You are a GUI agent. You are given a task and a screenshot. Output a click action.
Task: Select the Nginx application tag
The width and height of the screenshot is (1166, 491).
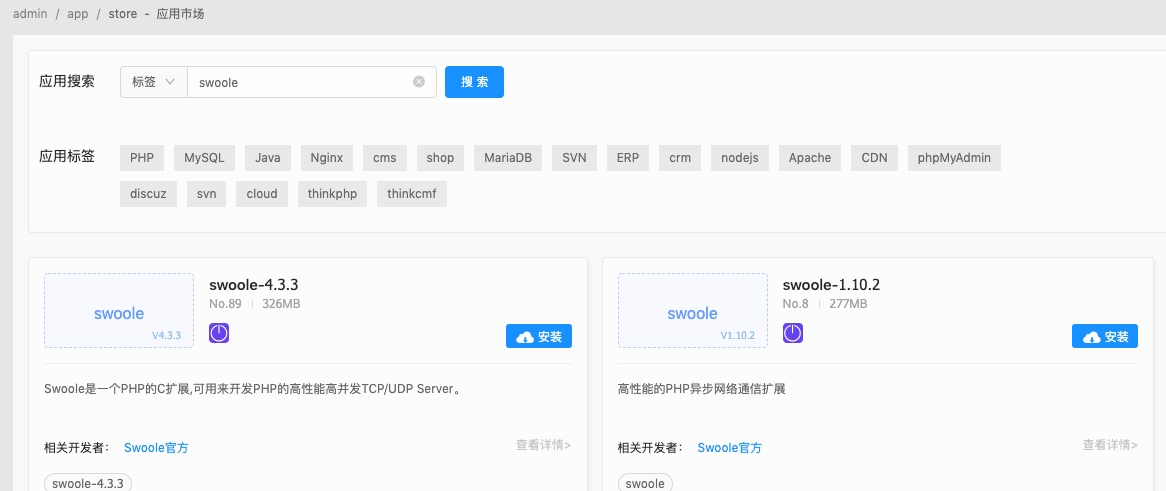[326, 158]
